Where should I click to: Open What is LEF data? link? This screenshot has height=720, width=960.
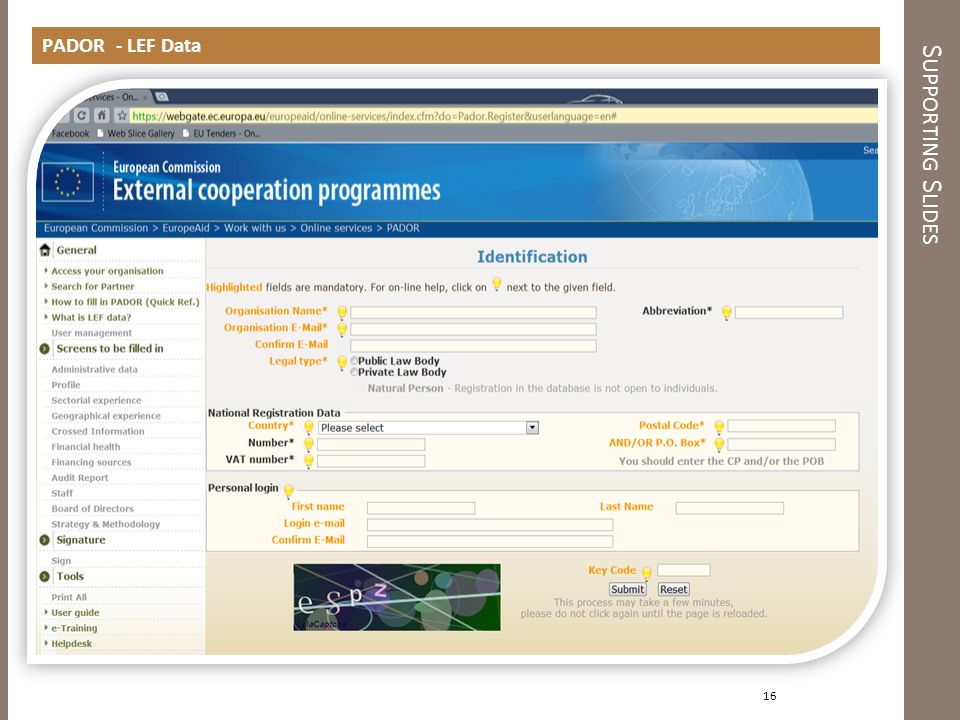coord(91,317)
